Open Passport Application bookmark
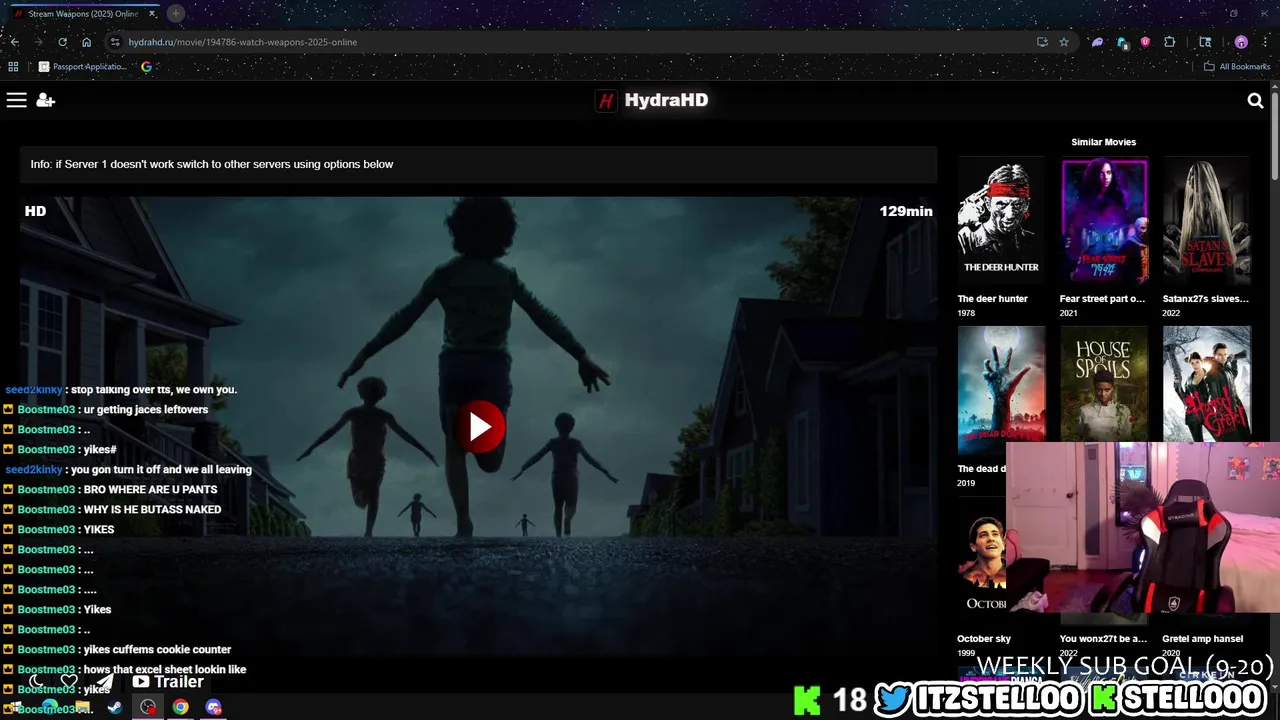Screen dimensions: 1280x720 pyautogui.click(x=82, y=67)
